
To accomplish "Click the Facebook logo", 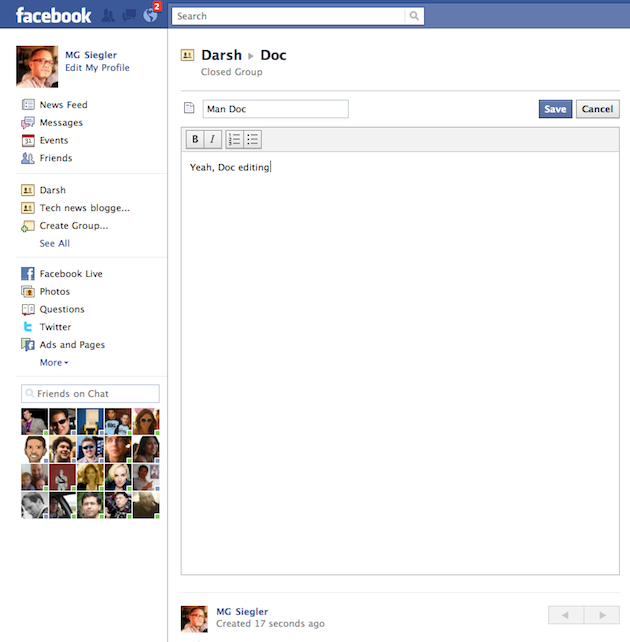I will point(53,16).
